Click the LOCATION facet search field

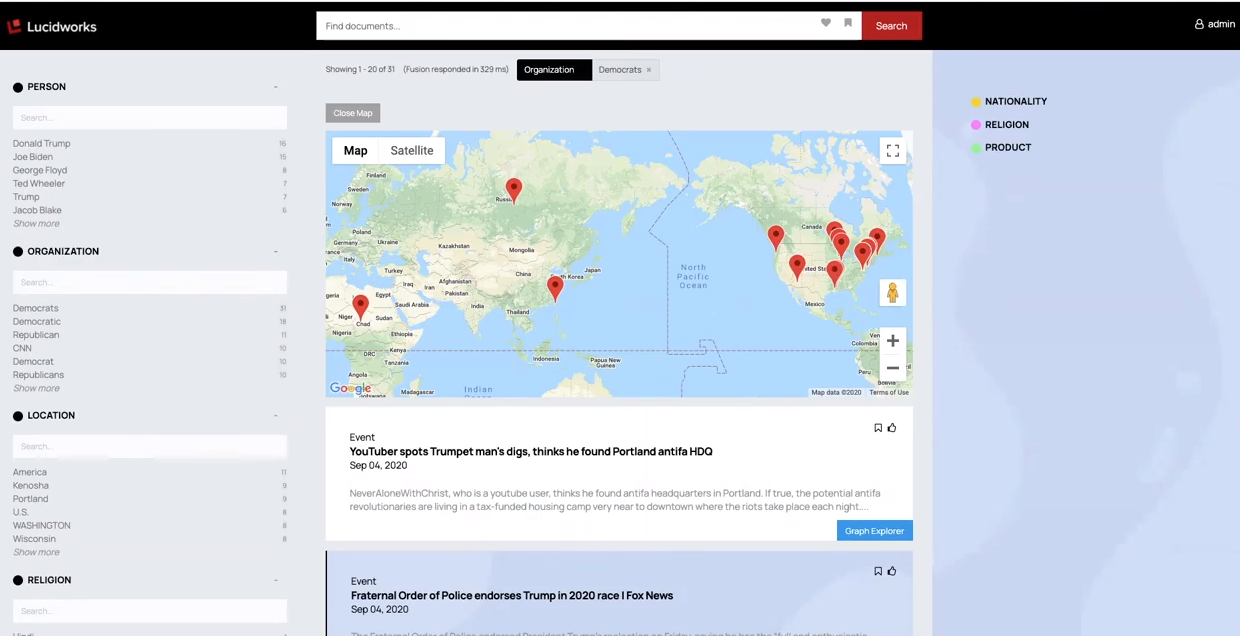(x=149, y=446)
